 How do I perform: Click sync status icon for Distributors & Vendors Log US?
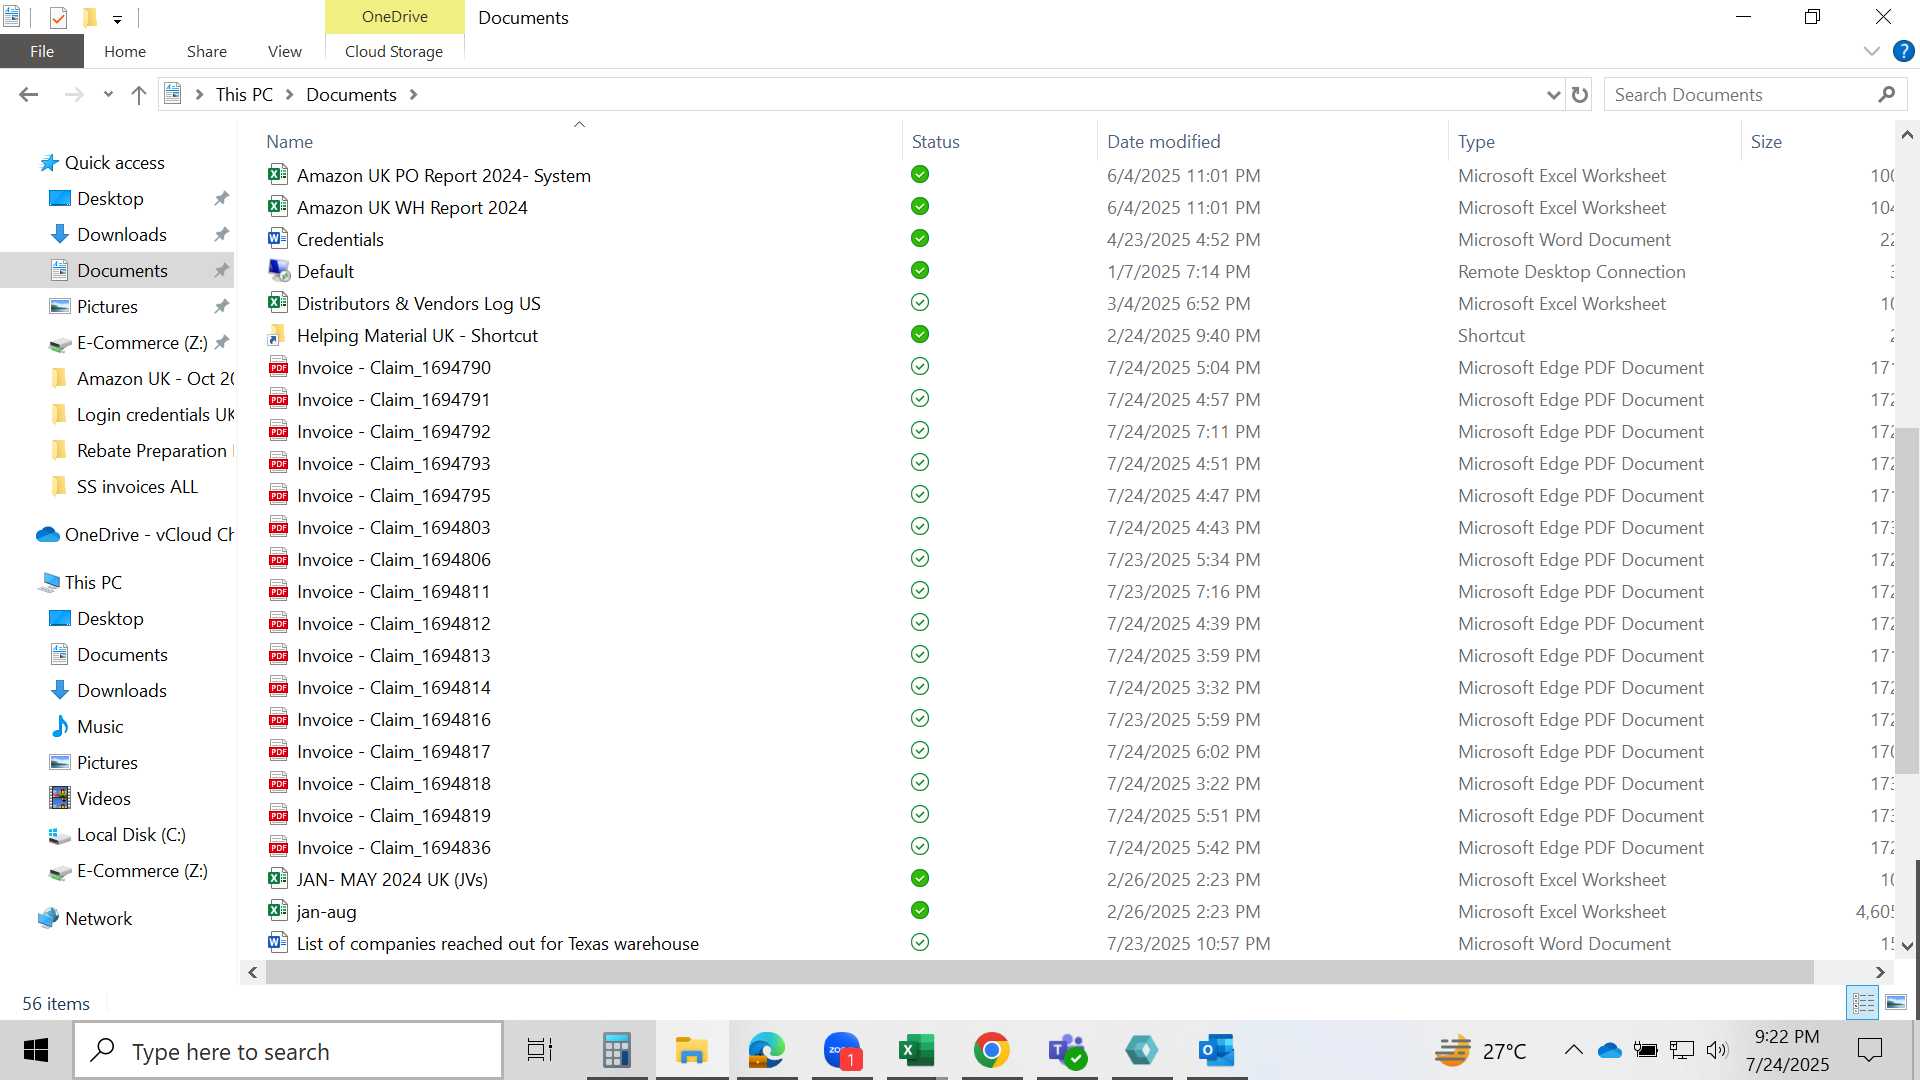click(x=920, y=302)
